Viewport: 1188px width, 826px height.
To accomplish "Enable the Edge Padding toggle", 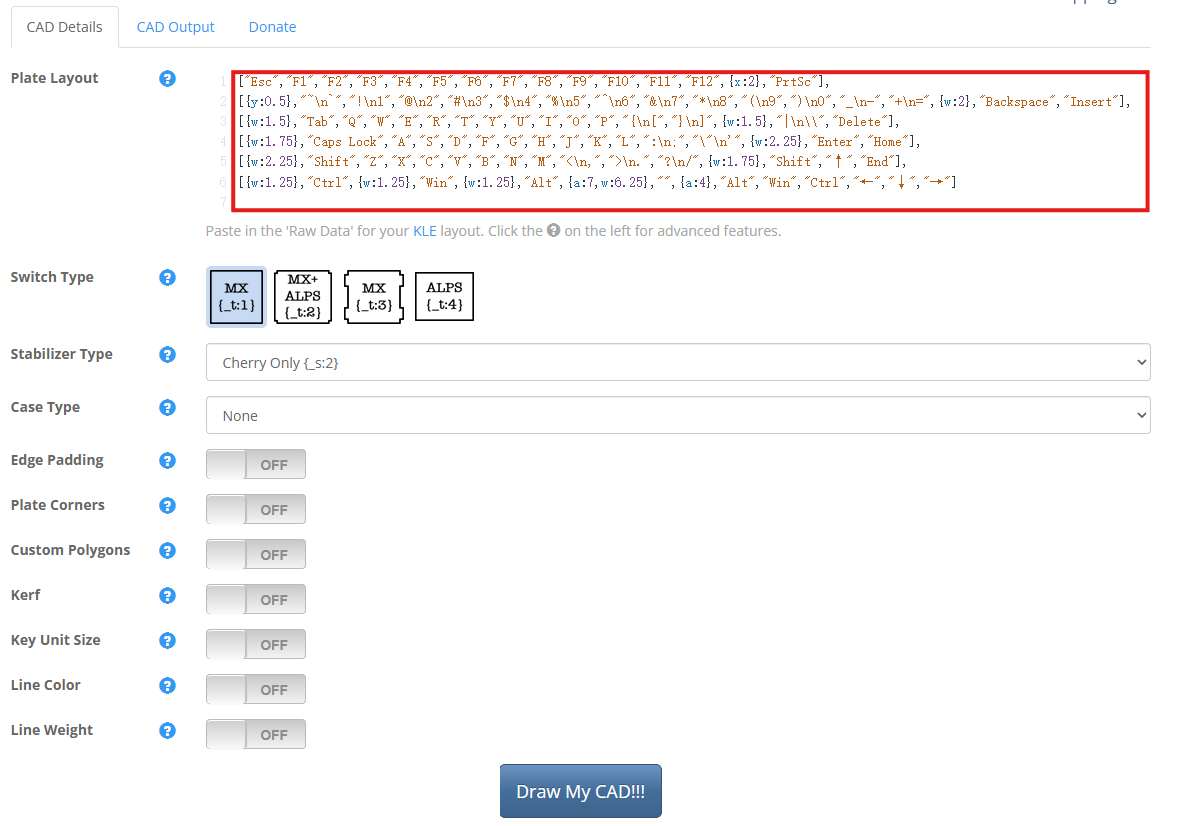I will tap(255, 464).
